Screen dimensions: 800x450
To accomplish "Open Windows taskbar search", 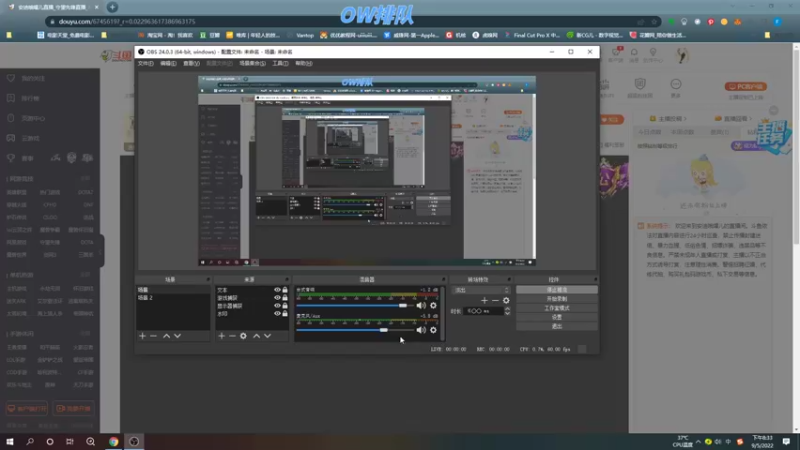I will pyautogui.click(x=30, y=441).
